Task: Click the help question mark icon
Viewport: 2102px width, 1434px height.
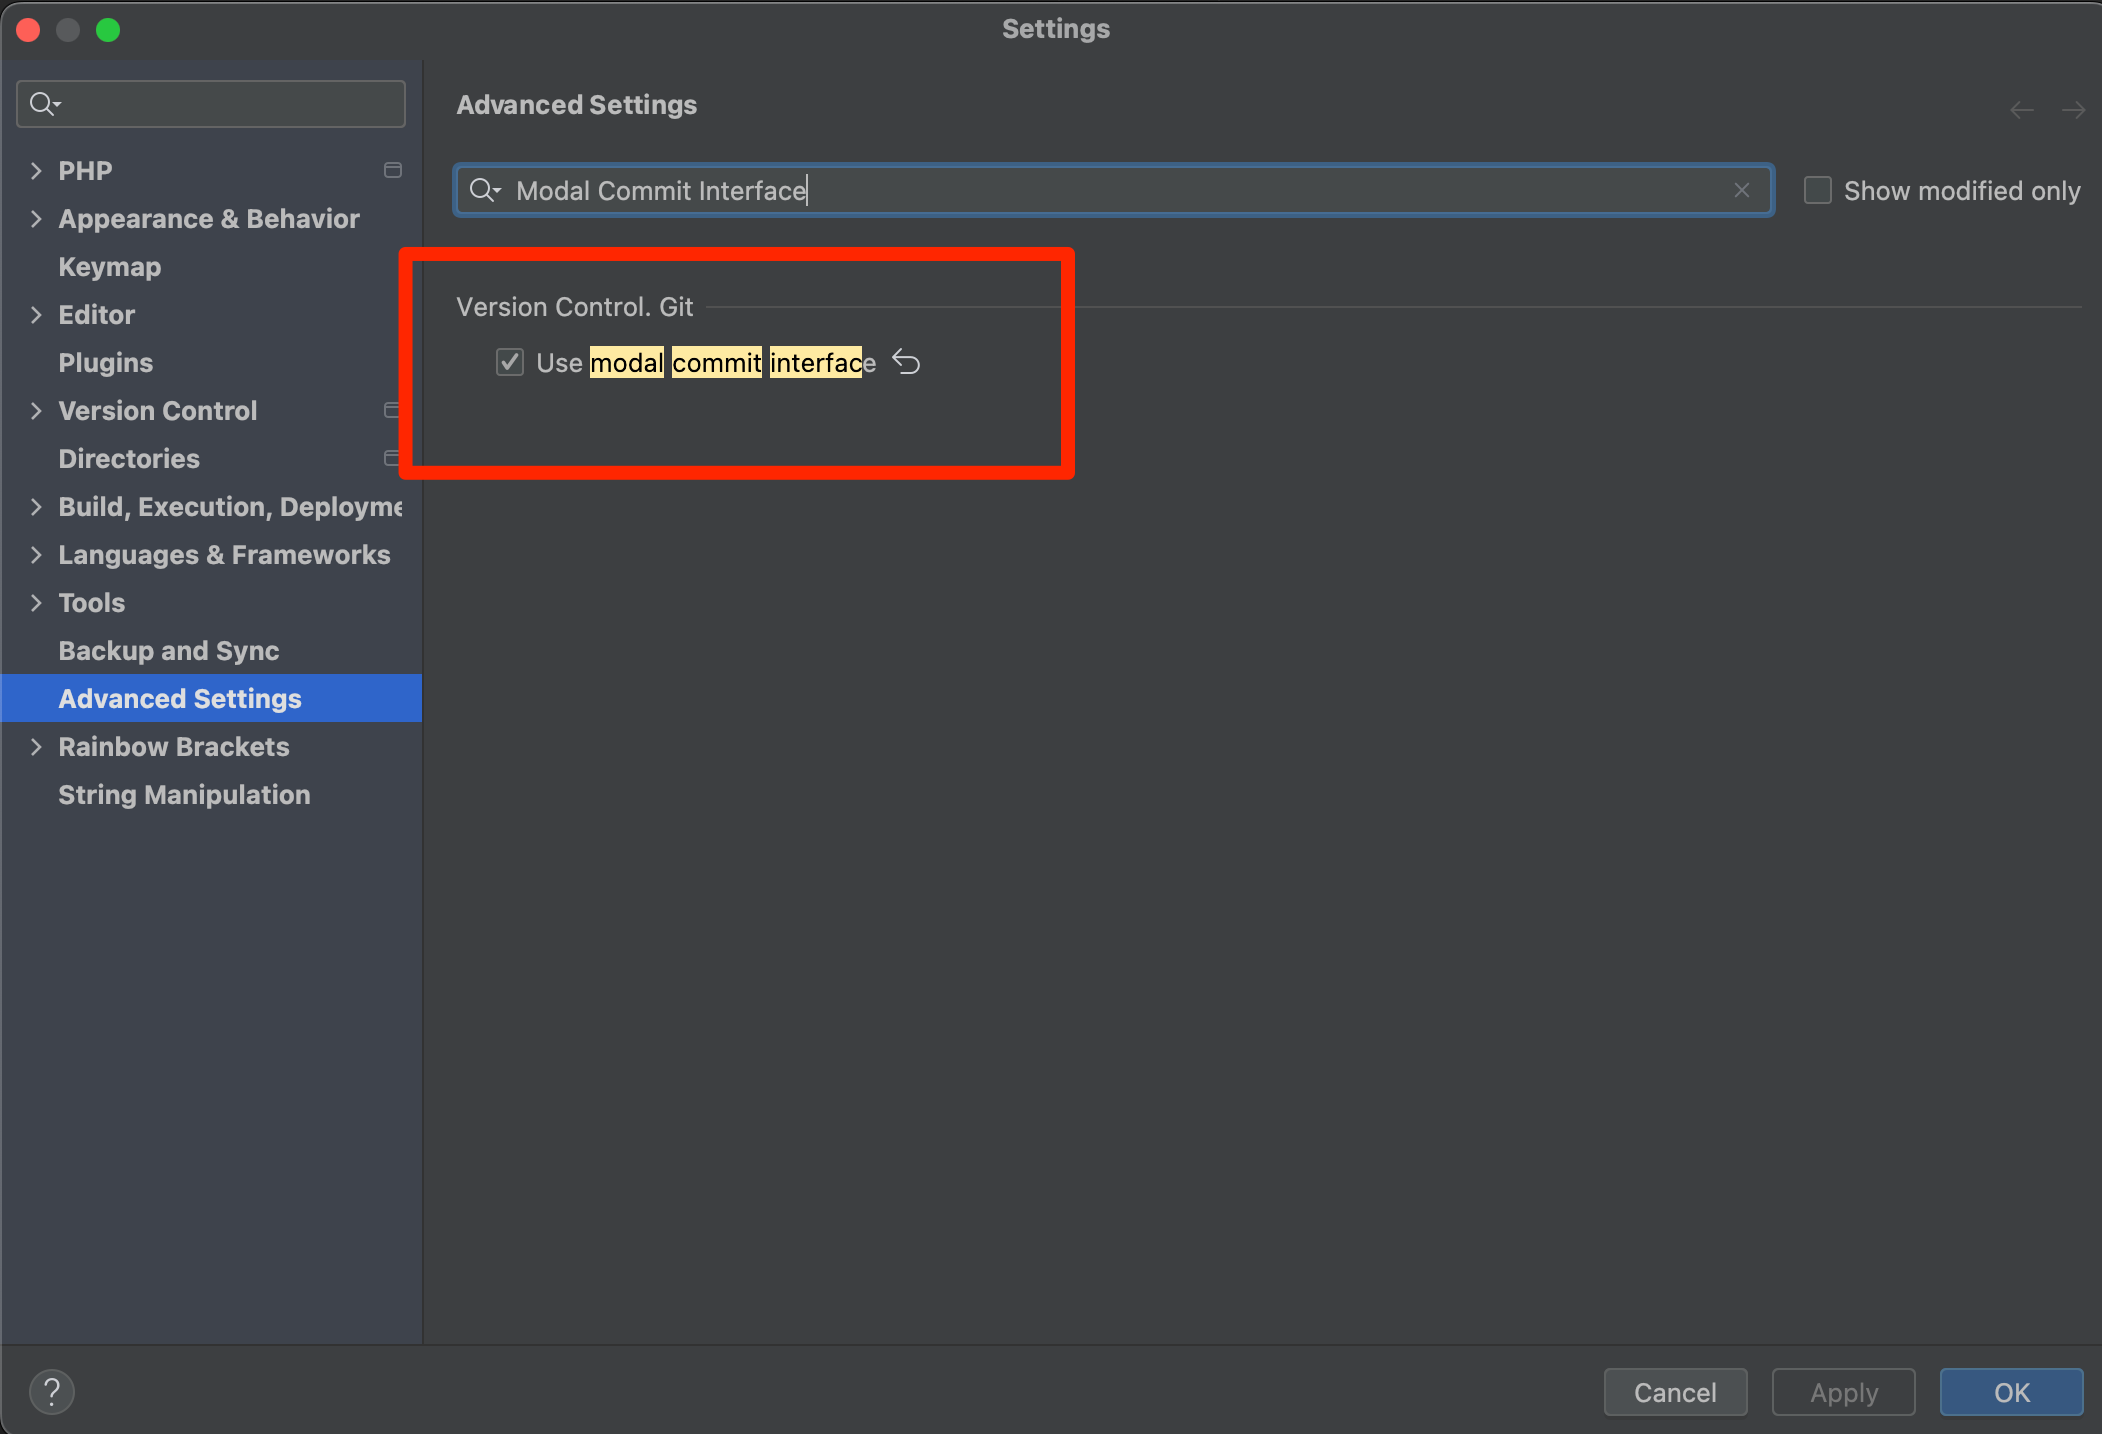Action: [52, 1391]
